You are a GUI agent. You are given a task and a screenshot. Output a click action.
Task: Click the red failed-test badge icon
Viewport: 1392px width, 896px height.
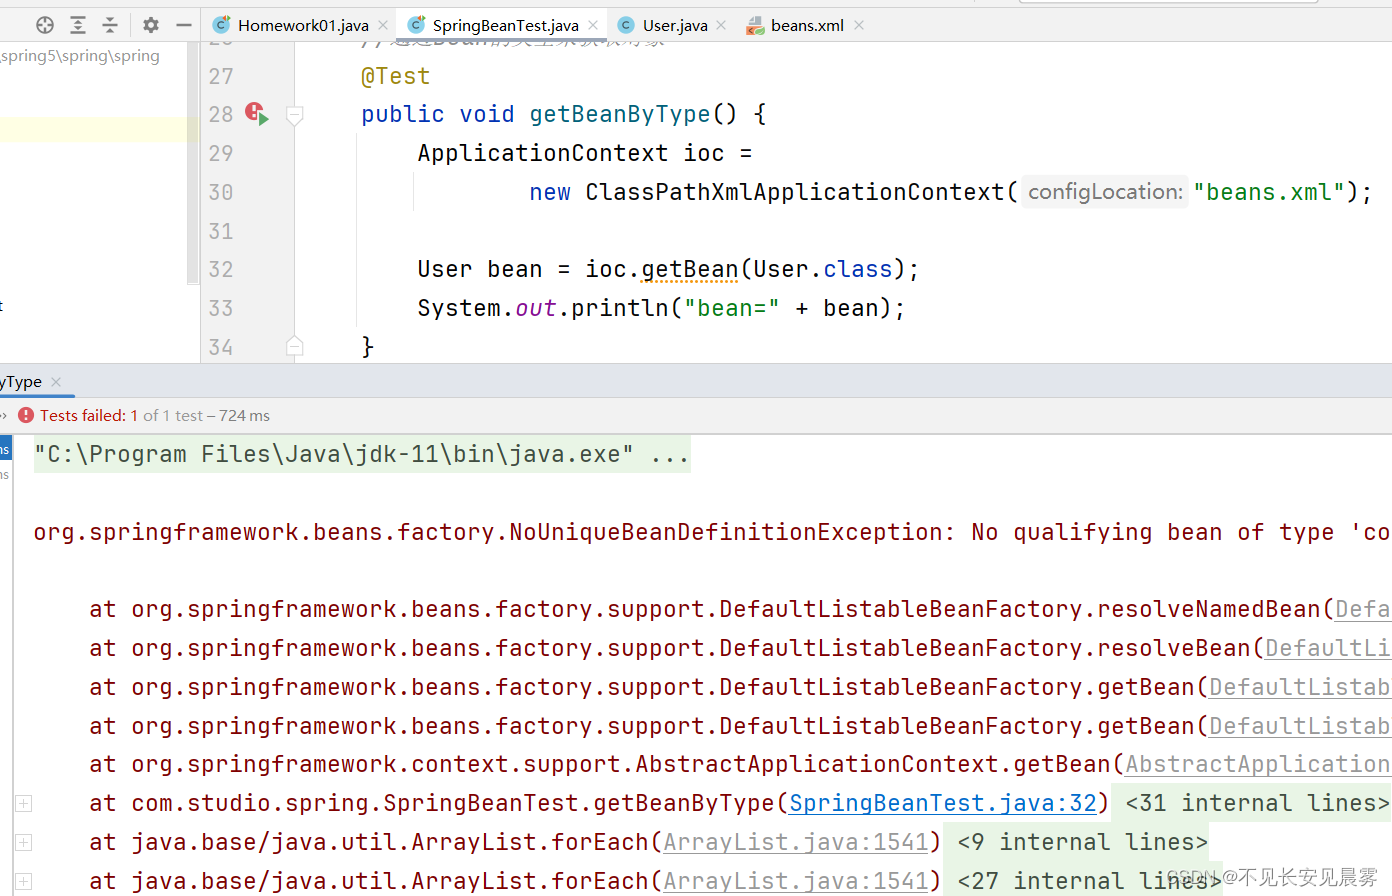coord(25,415)
